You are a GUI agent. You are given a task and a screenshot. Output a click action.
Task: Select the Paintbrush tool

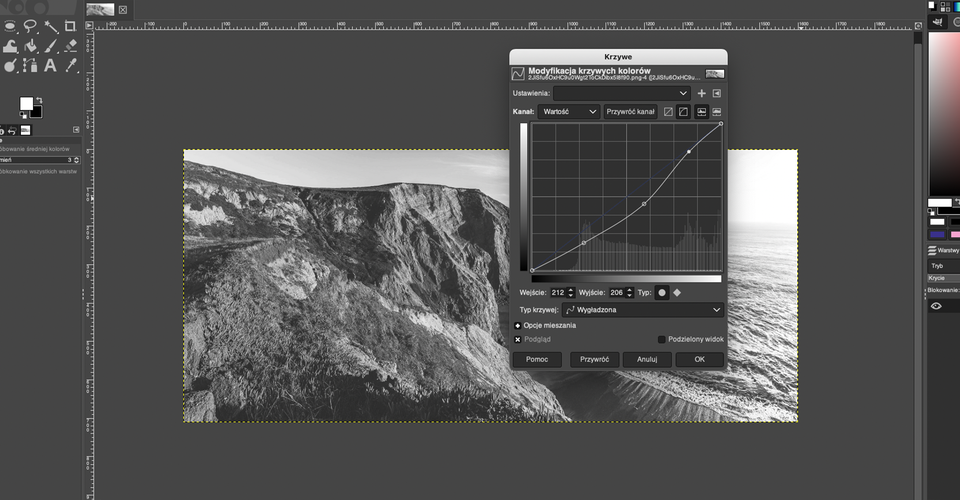point(50,46)
